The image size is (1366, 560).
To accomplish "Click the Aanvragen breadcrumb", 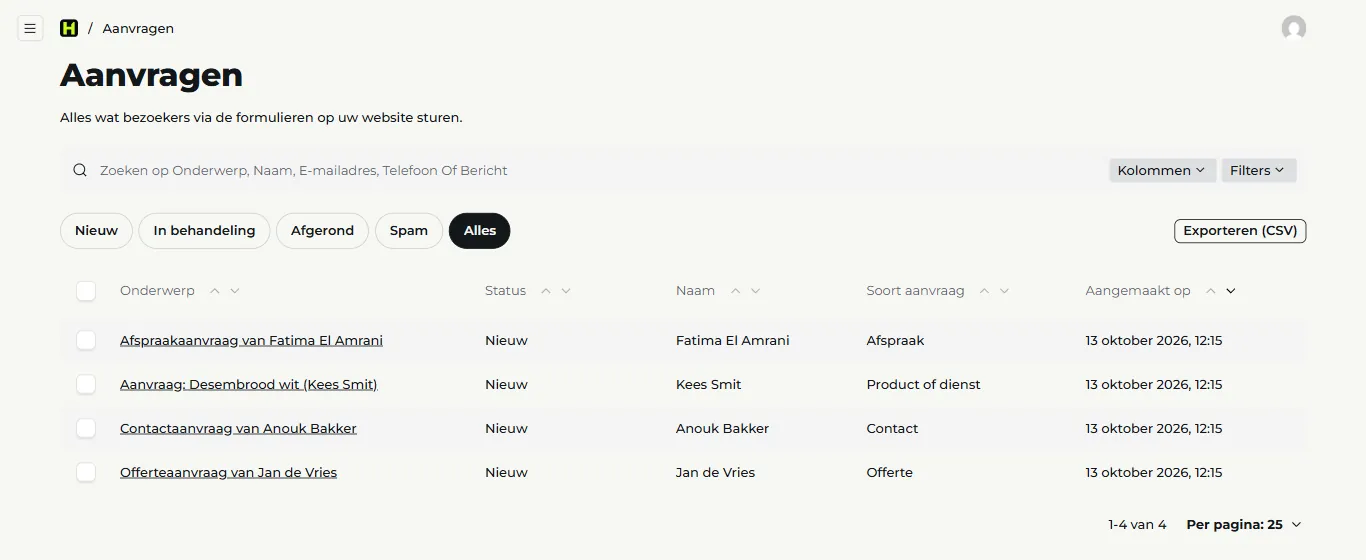I will (x=138, y=28).
